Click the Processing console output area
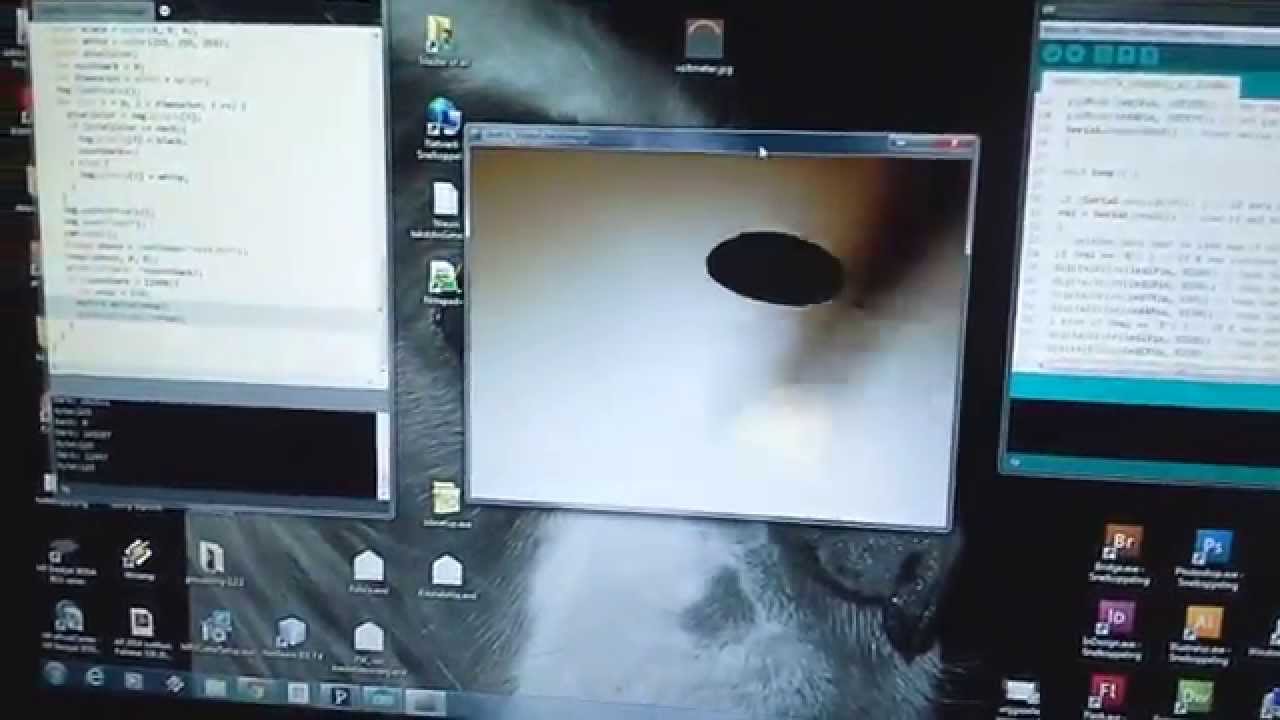 click(212, 450)
